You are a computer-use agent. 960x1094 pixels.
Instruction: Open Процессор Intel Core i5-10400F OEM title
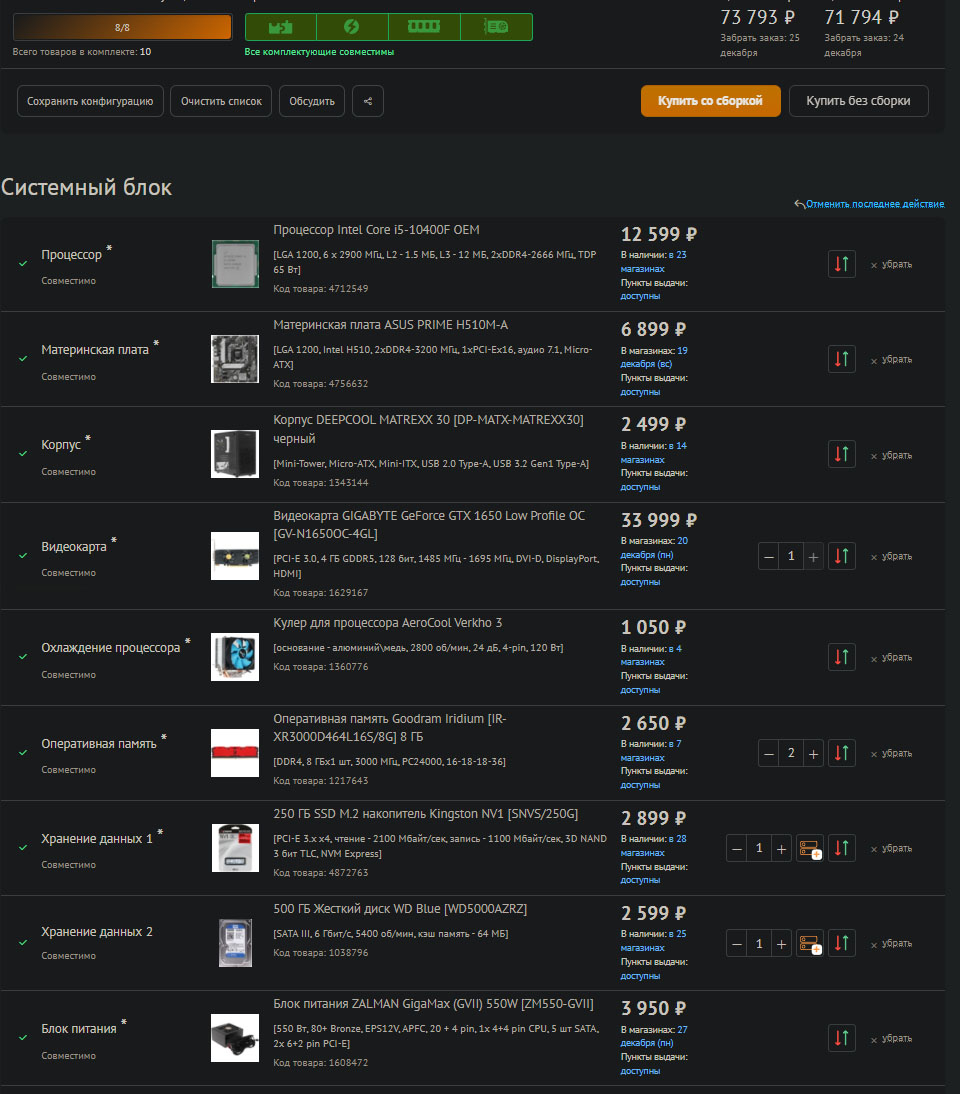point(376,230)
